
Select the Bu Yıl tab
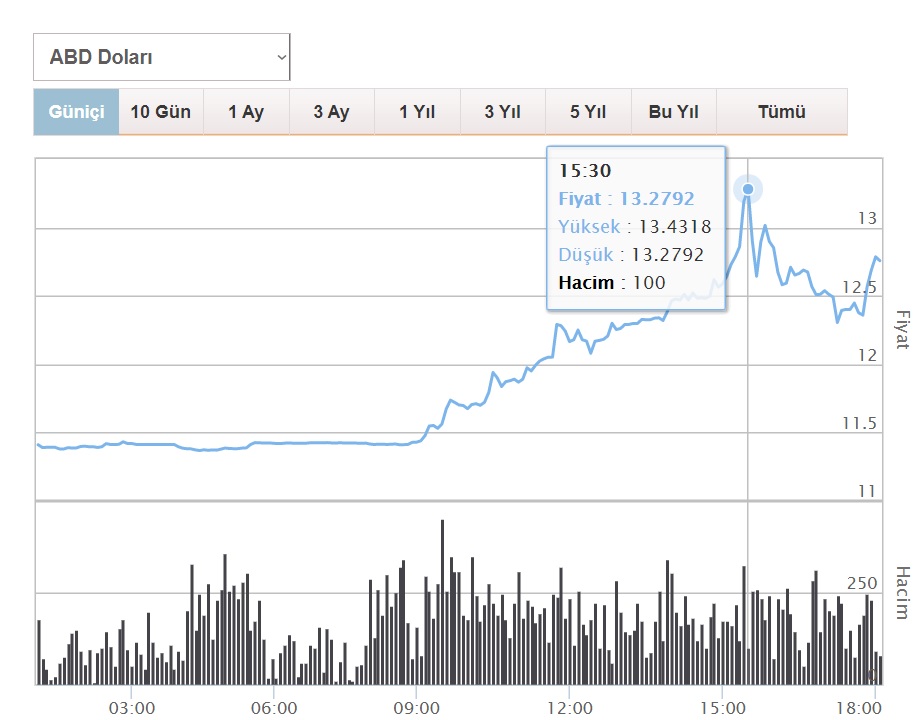tap(674, 112)
